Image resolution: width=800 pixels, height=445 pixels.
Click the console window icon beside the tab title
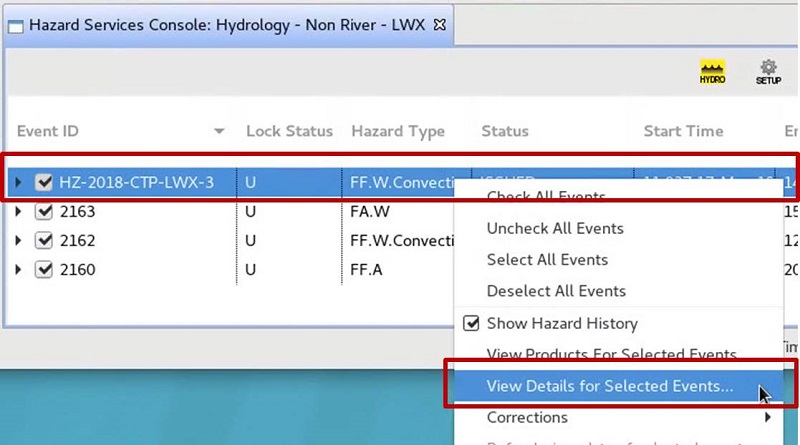tap(16, 26)
